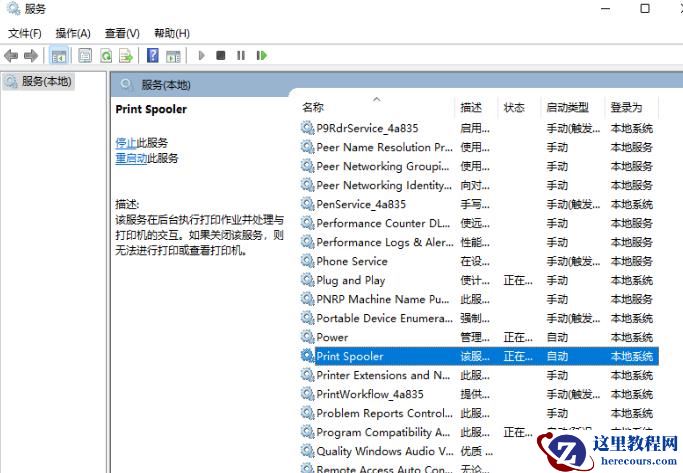Select 服务(本地) in the left tree

pyautogui.click(x=38, y=81)
